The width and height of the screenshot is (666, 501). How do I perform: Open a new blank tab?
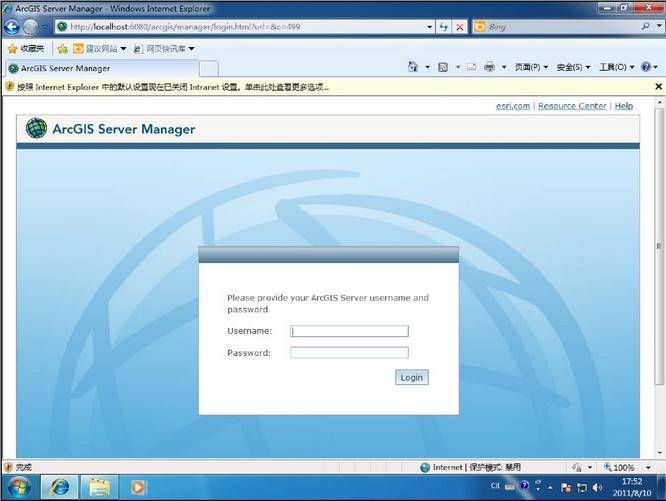[x=209, y=69]
